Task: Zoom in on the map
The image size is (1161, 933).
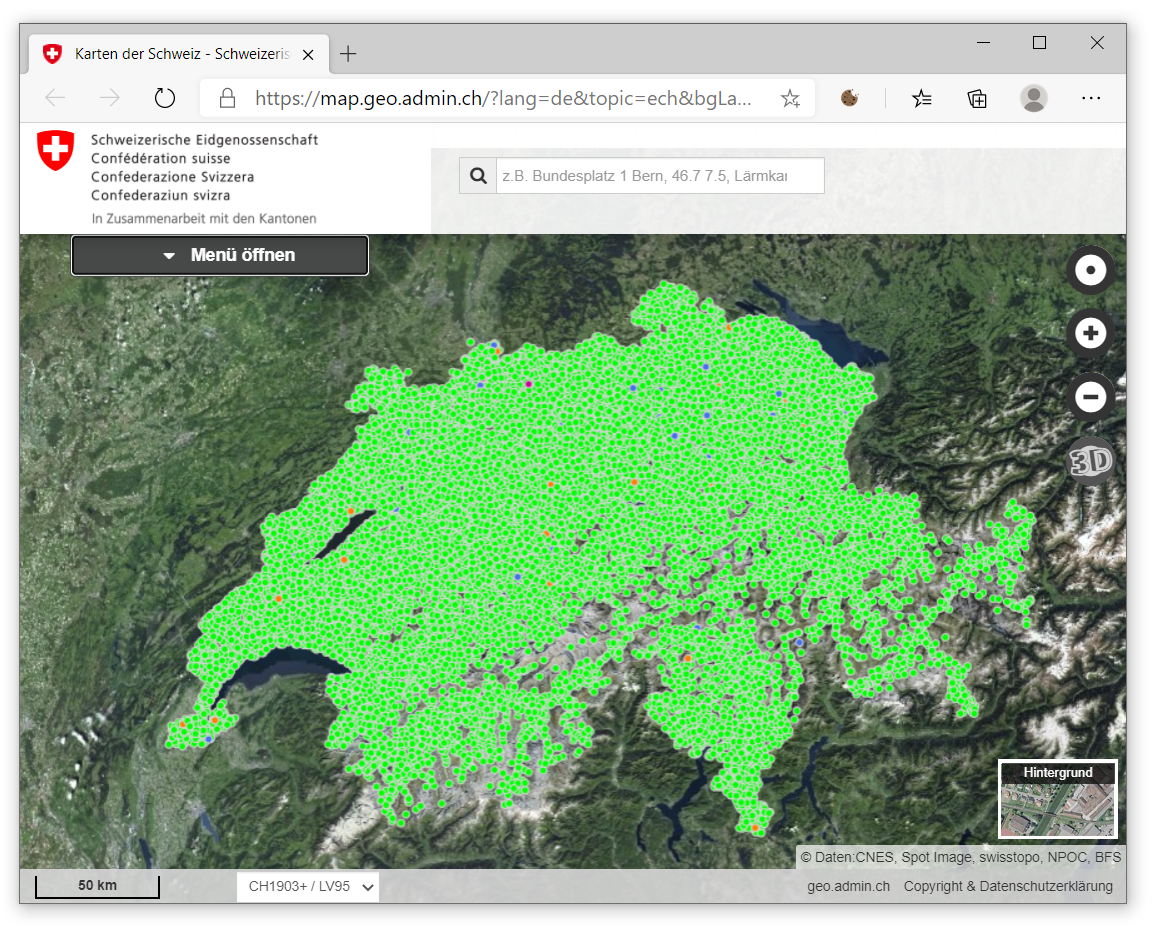Action: [1090, 334]
